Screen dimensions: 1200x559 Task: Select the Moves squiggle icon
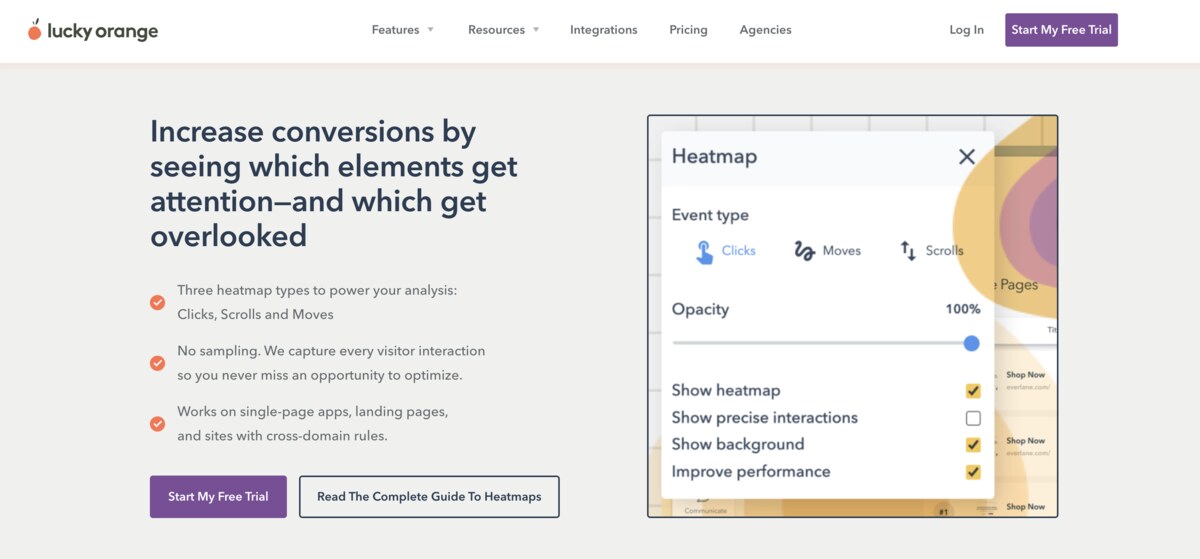tap(804, 251)
